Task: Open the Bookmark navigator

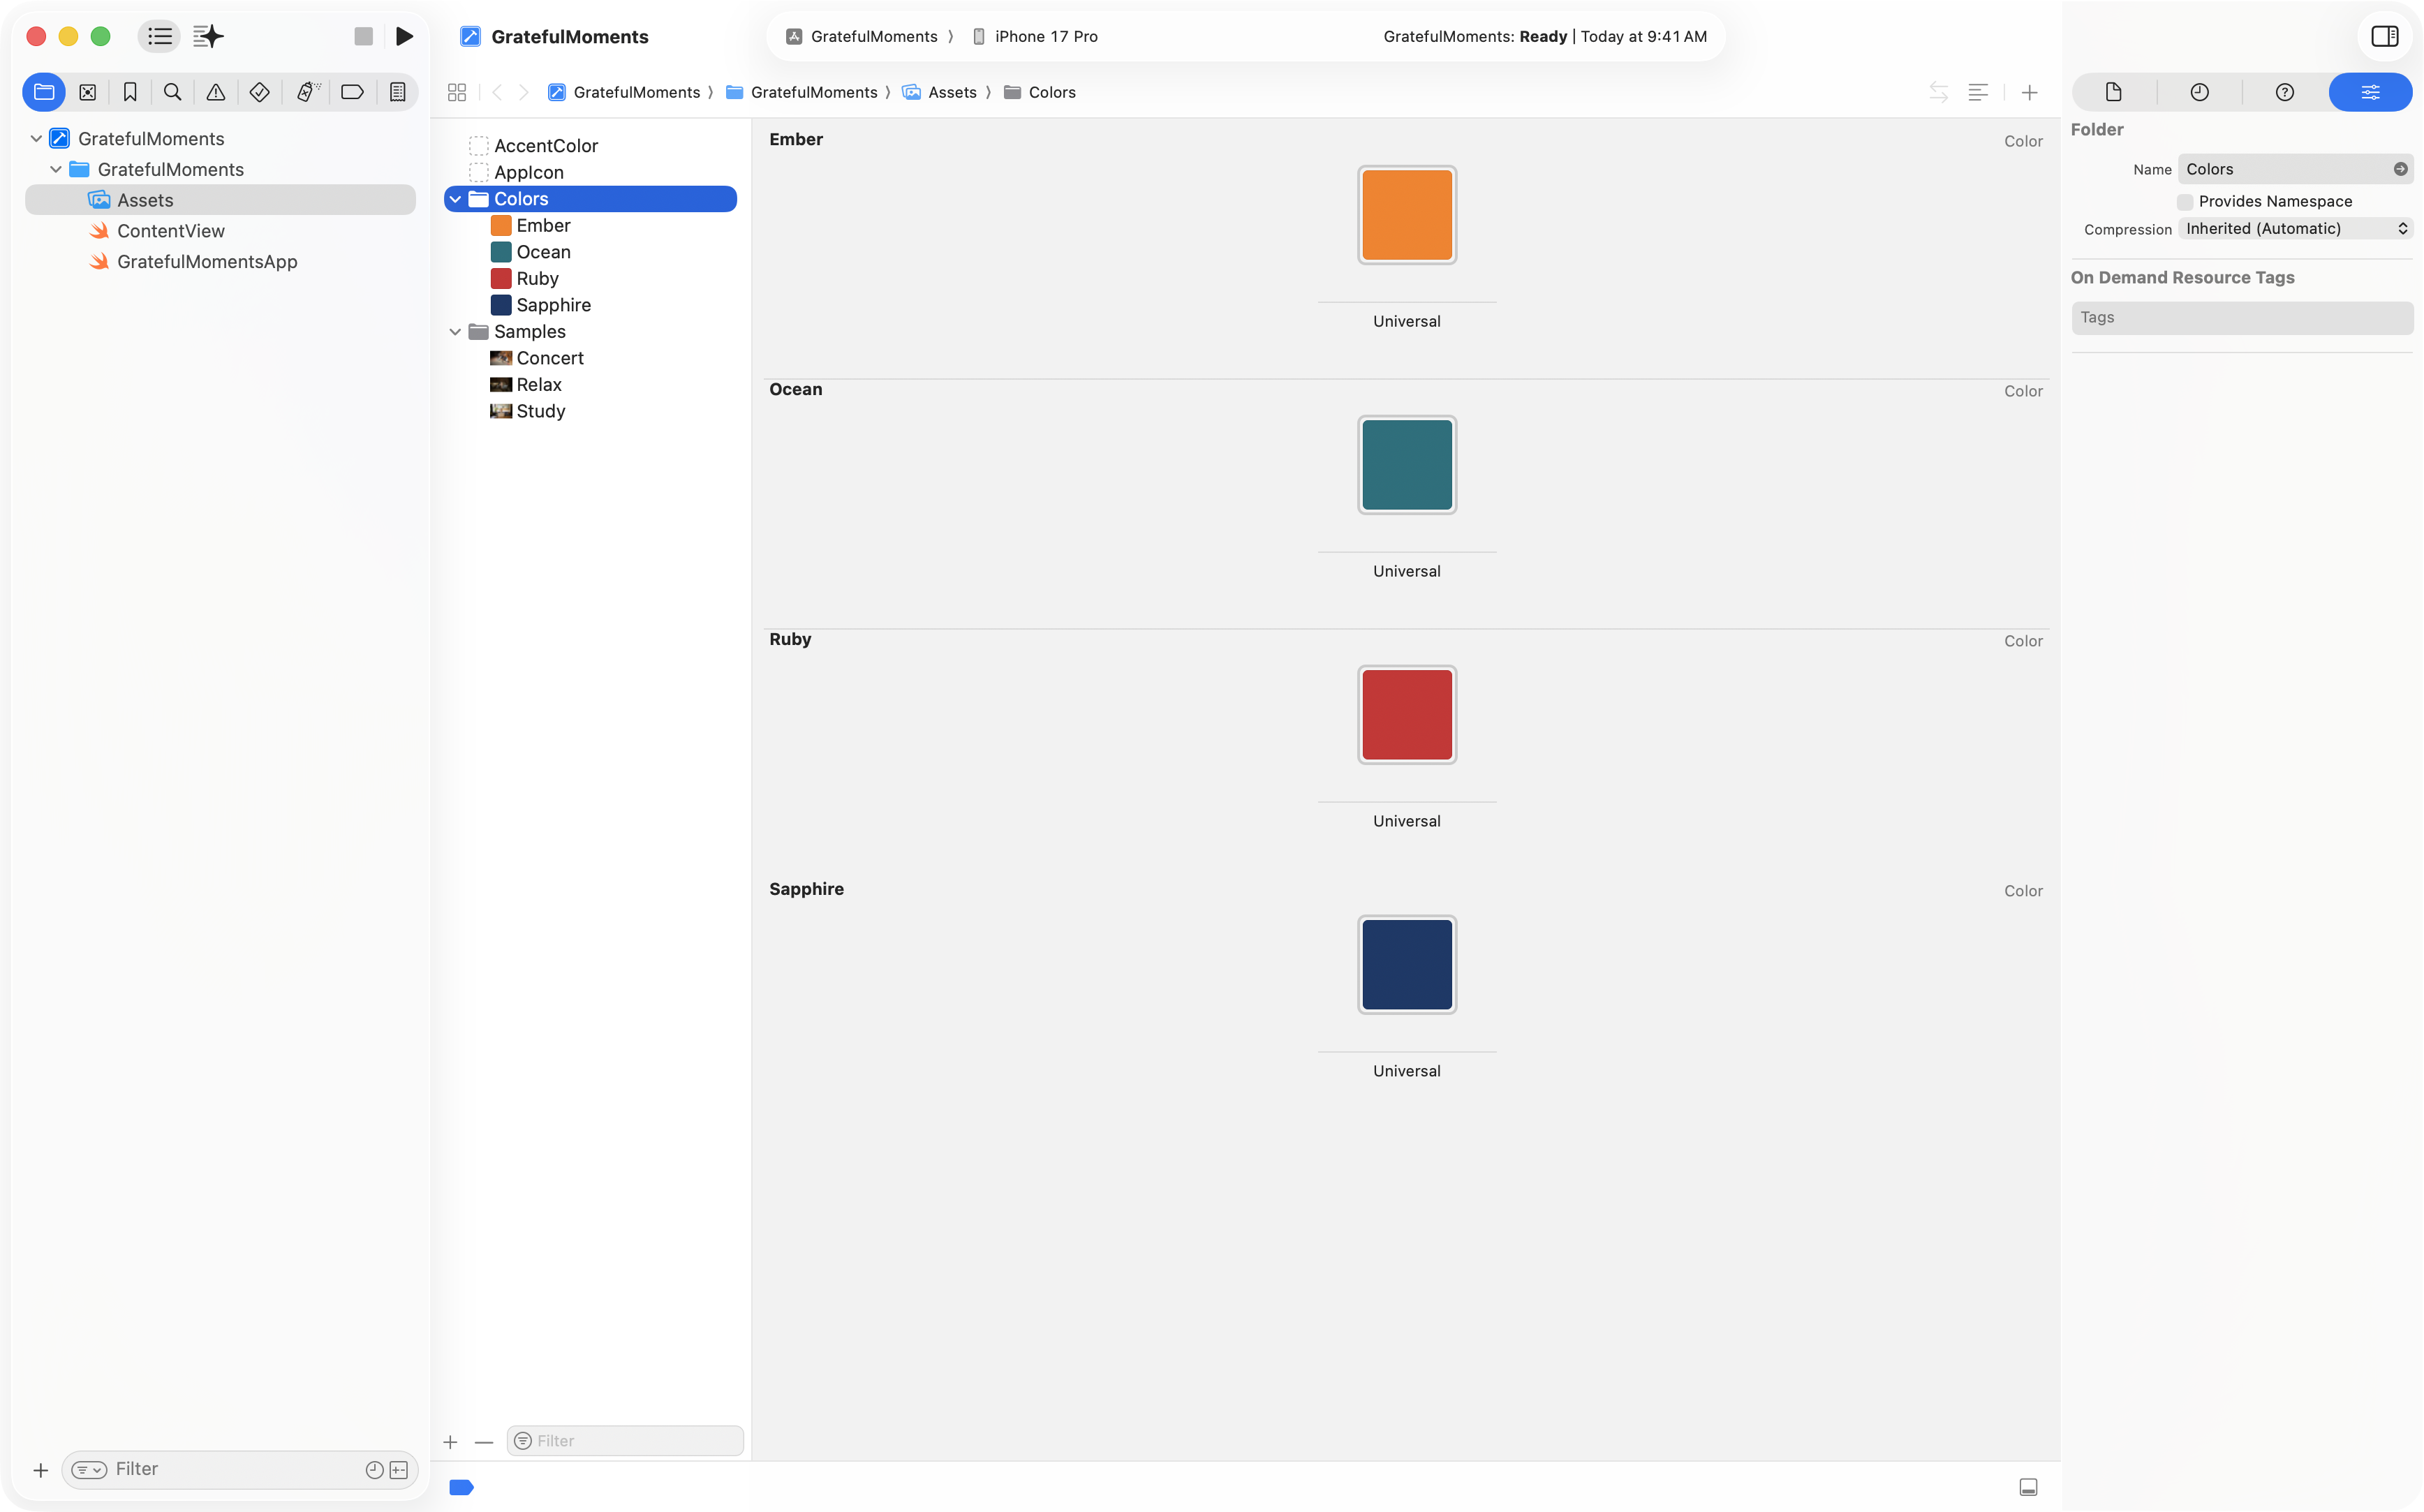Action: (x=131, y=92)
